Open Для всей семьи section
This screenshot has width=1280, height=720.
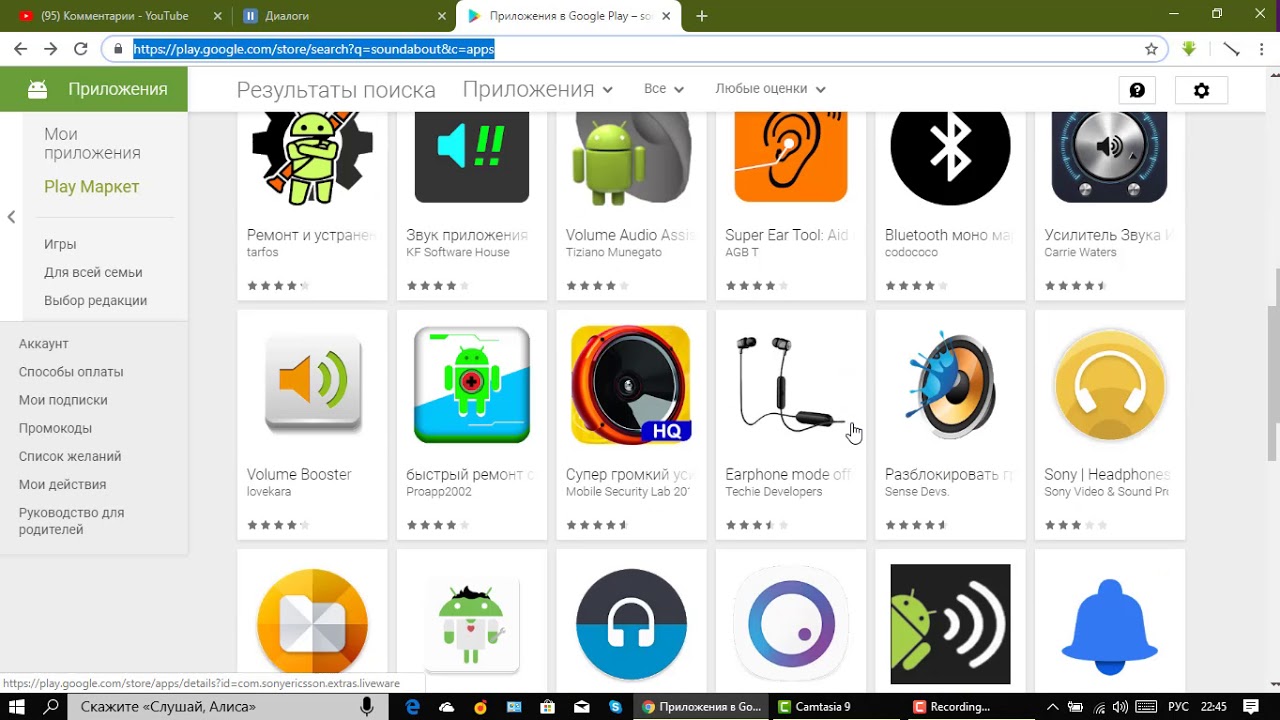(93, 272)
